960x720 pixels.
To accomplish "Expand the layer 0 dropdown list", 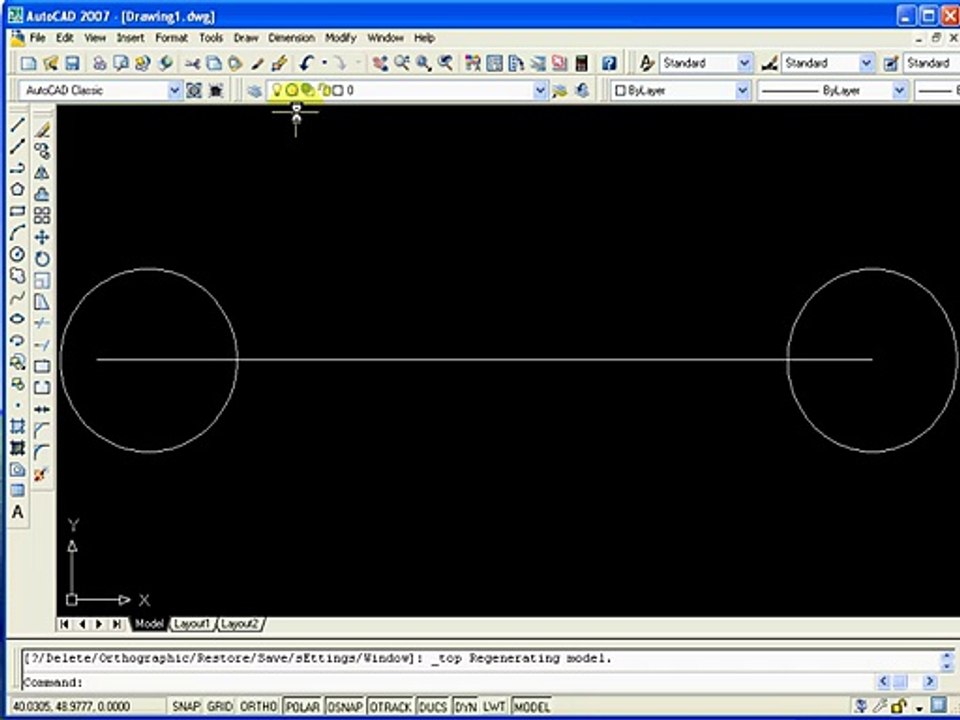I will tap(539, 91).
